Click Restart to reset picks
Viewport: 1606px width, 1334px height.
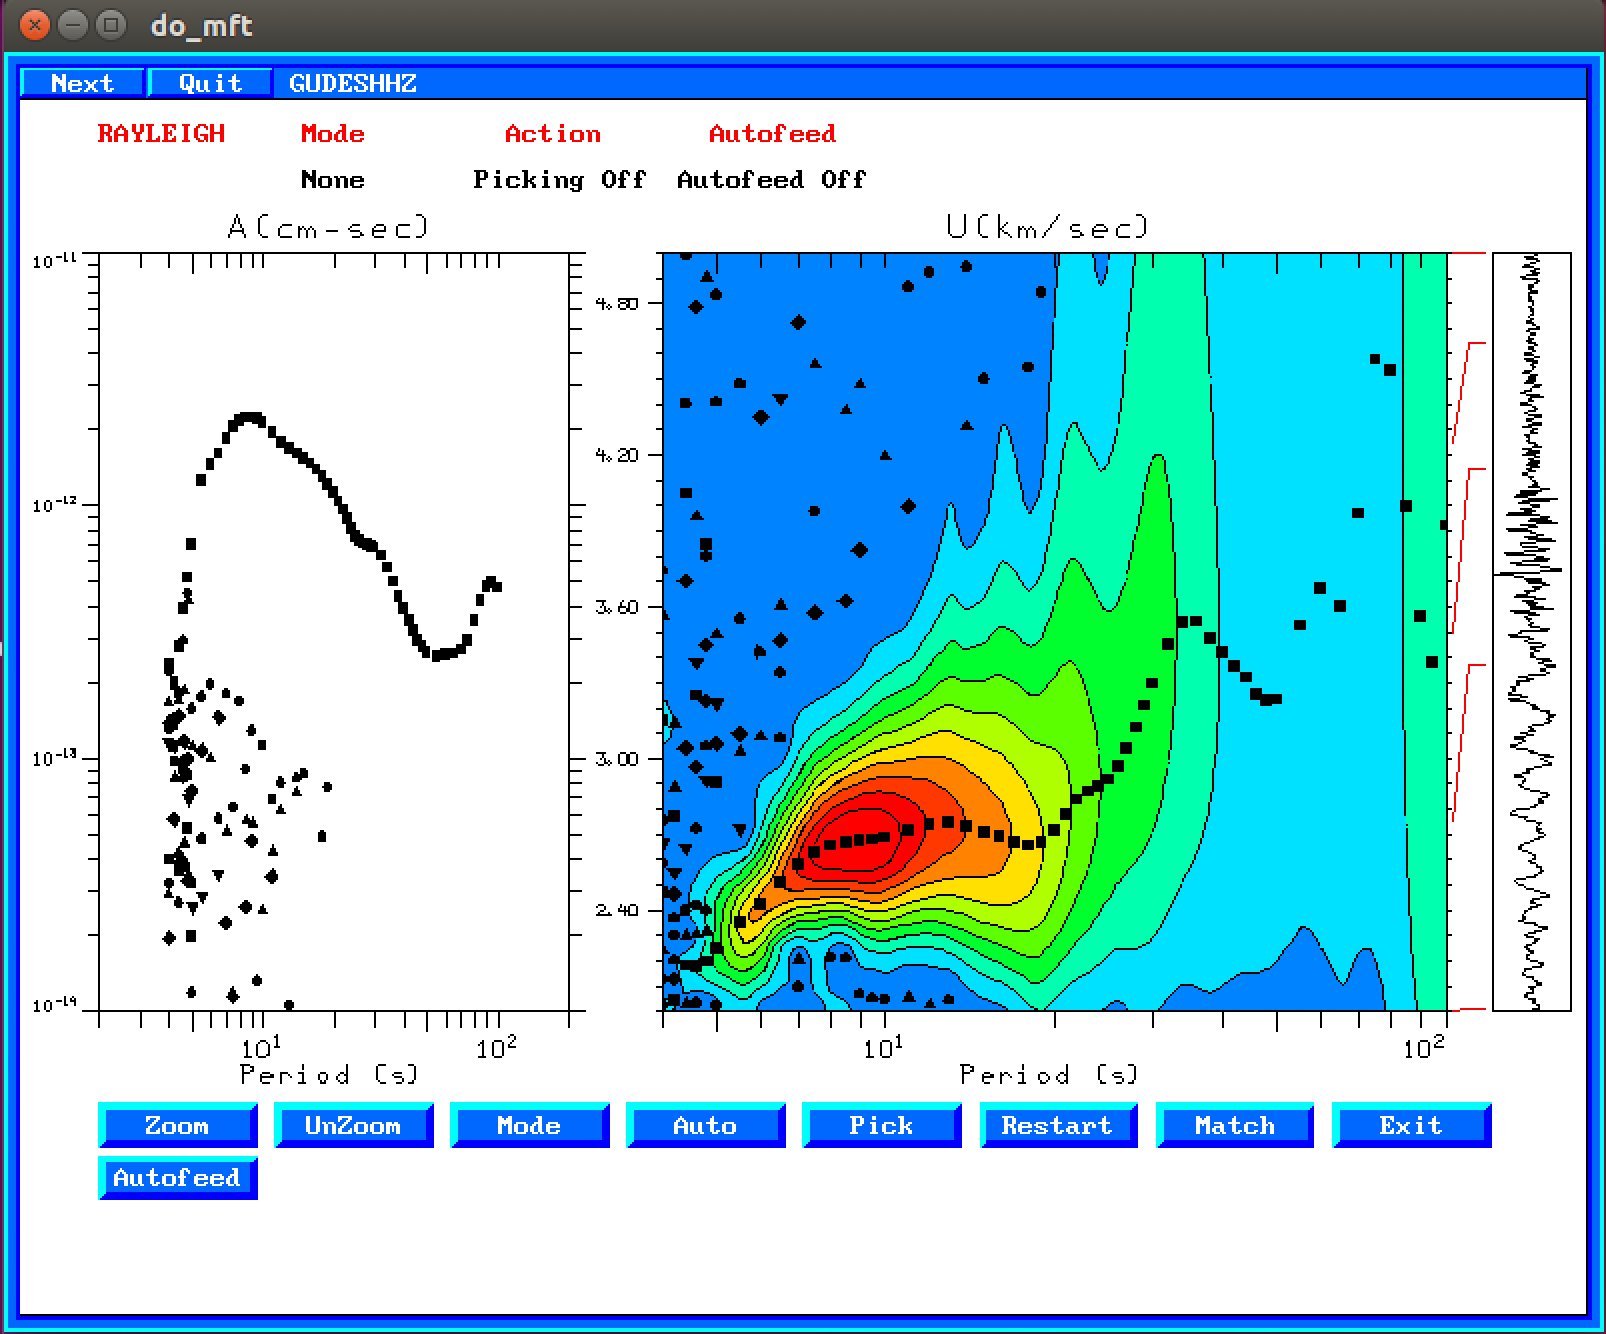click(x=1059, y=1125)
